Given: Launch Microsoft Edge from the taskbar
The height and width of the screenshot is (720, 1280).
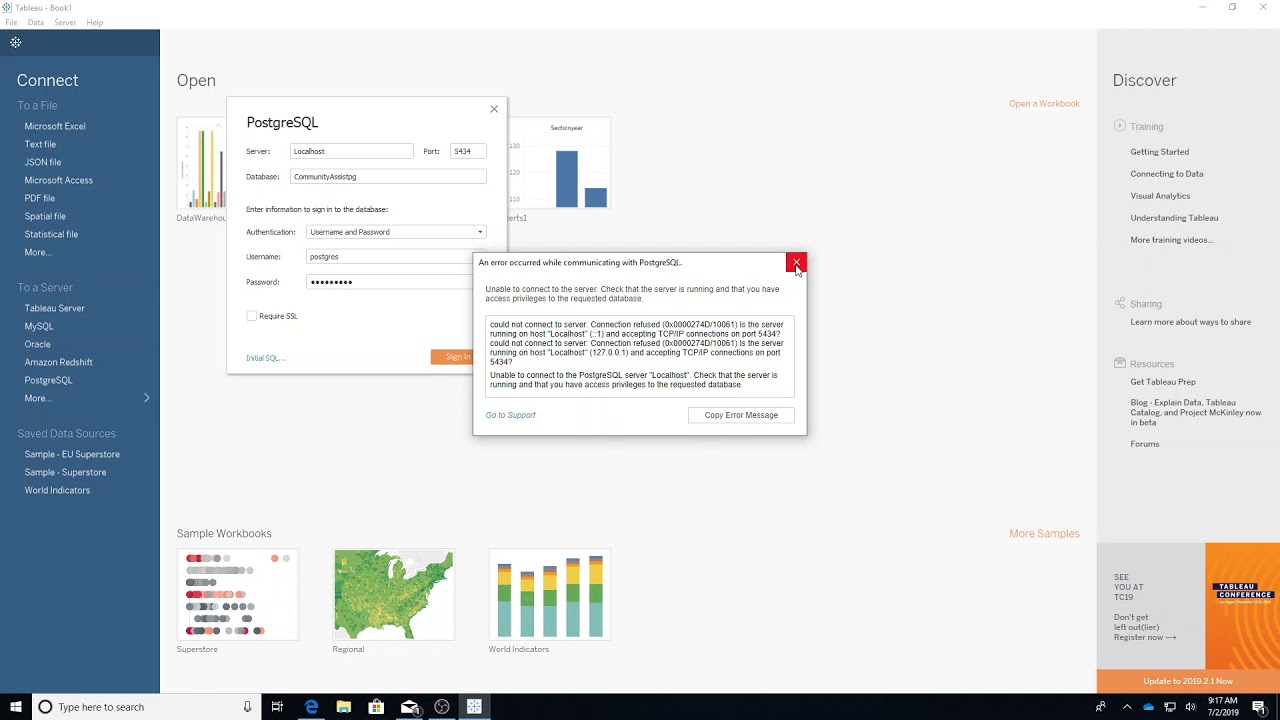Looking at the screenshot, I should (x=311, y=707).
